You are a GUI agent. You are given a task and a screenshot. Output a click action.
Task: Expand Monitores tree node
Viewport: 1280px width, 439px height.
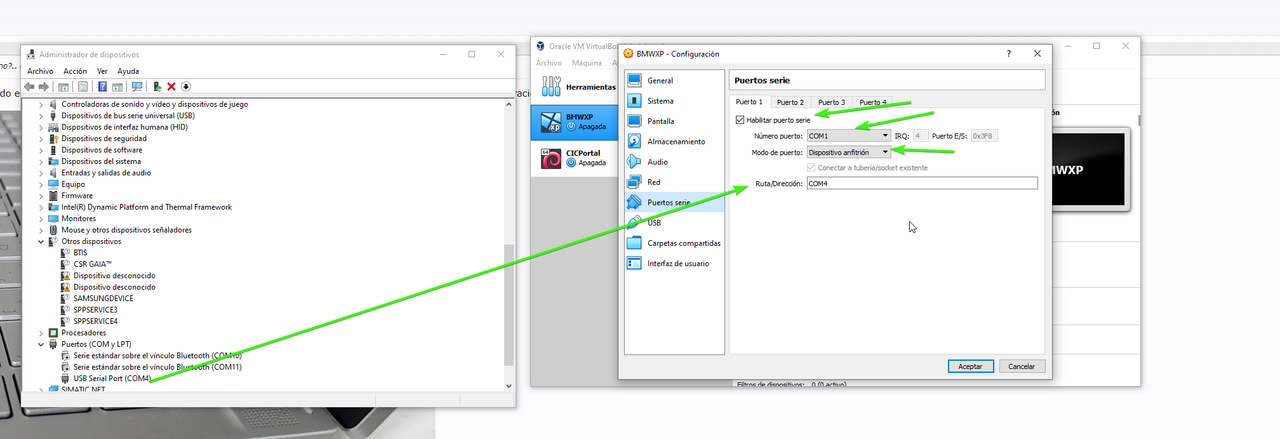click(41, 218)
